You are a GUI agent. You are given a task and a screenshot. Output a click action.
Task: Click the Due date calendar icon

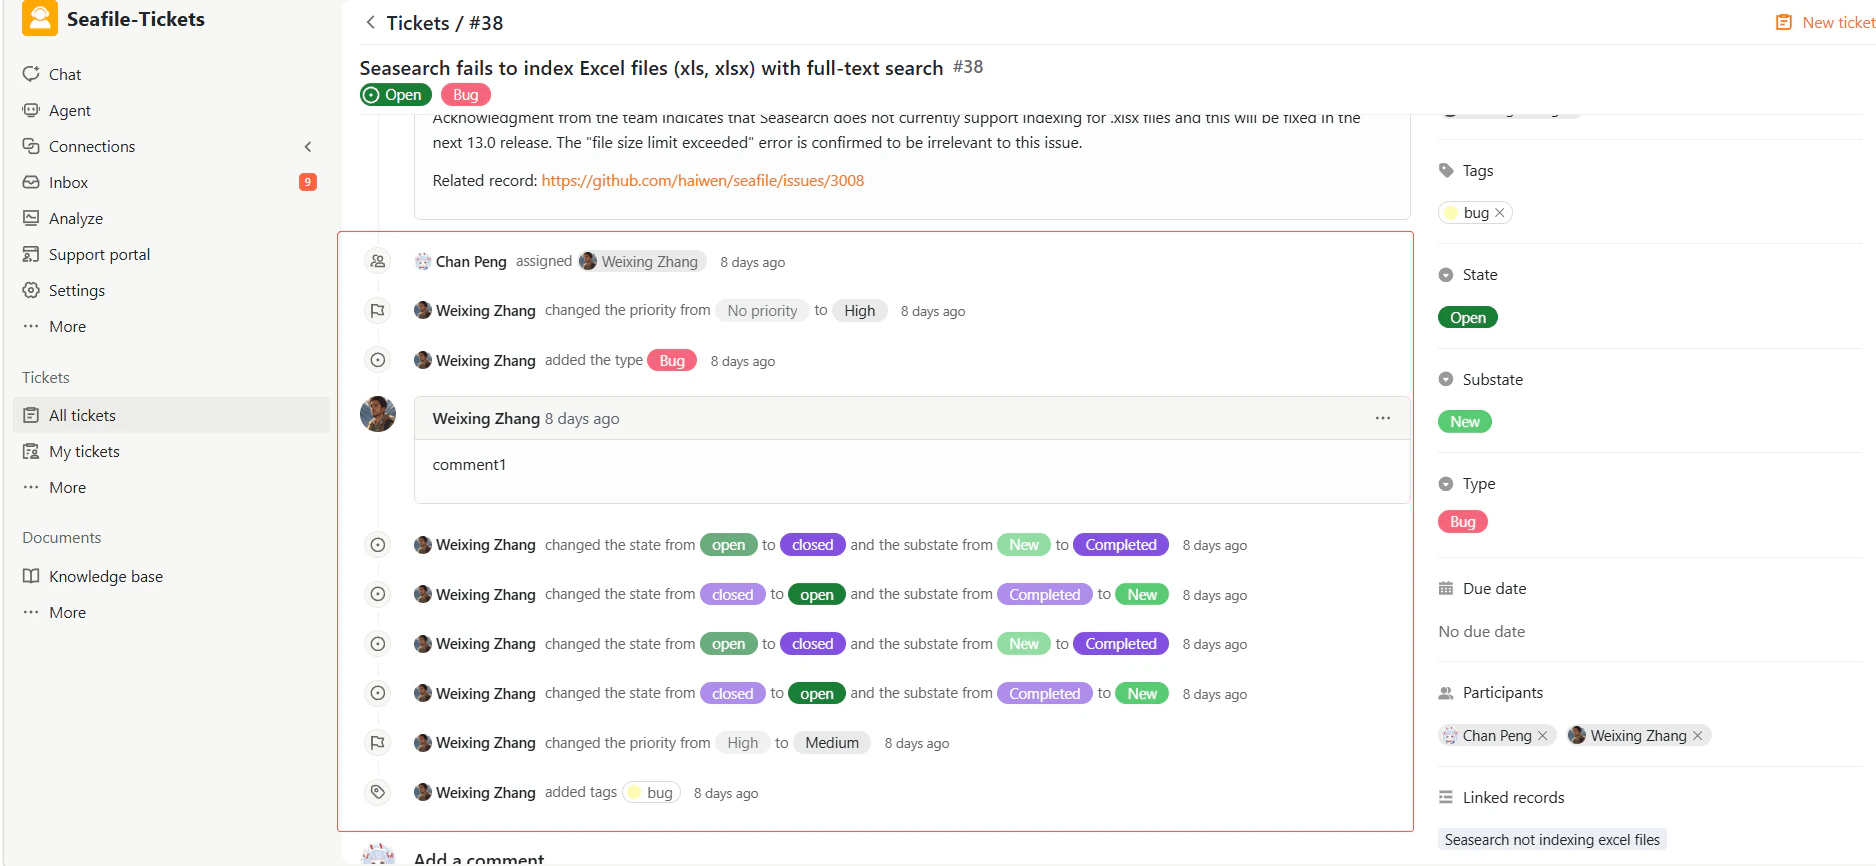[1446, 588]
